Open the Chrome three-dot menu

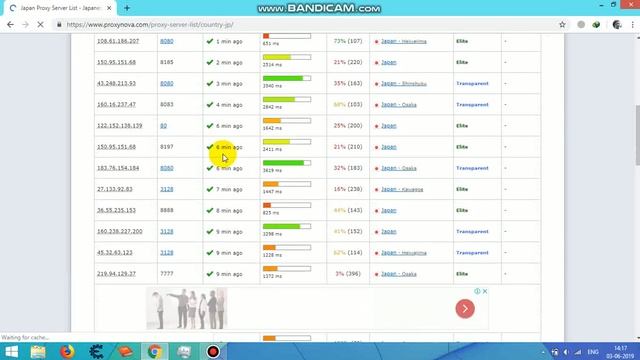point(633,25)
